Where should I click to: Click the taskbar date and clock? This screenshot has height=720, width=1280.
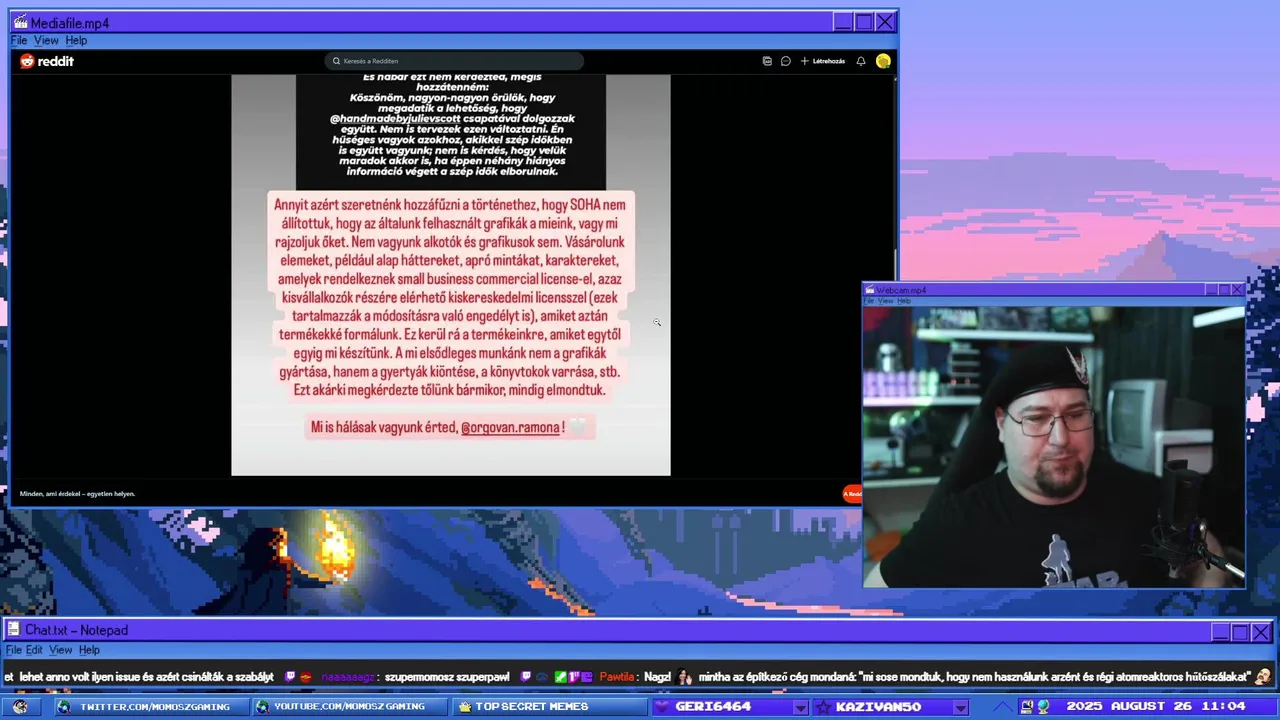[x=1156, y=707]
